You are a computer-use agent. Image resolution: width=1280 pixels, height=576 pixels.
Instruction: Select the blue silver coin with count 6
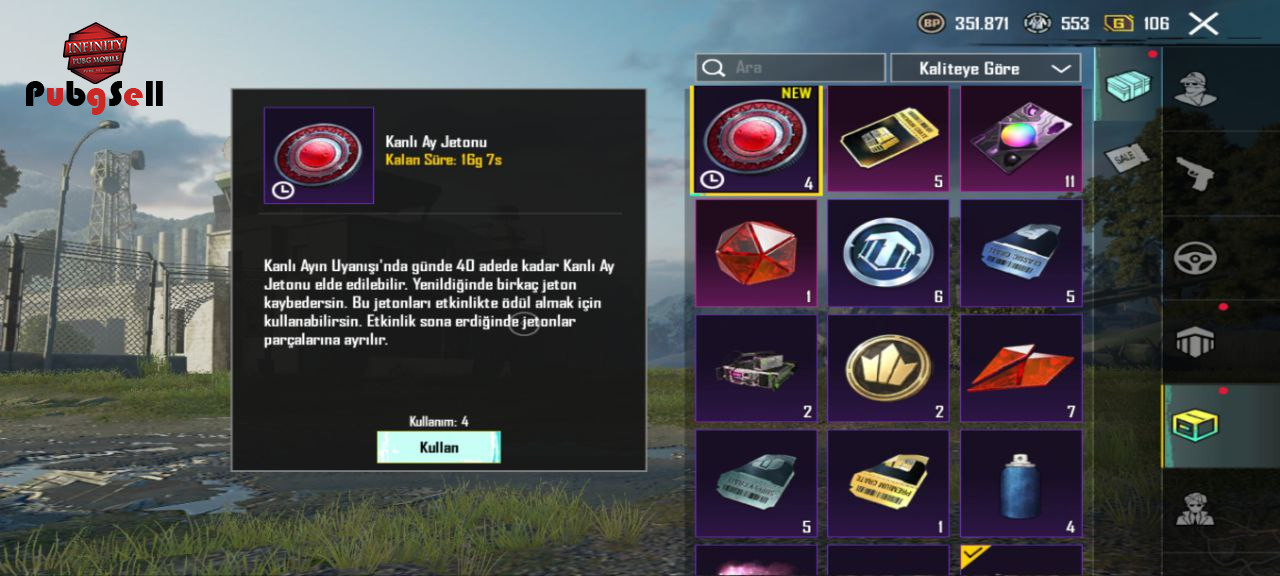tap(888, 253)
